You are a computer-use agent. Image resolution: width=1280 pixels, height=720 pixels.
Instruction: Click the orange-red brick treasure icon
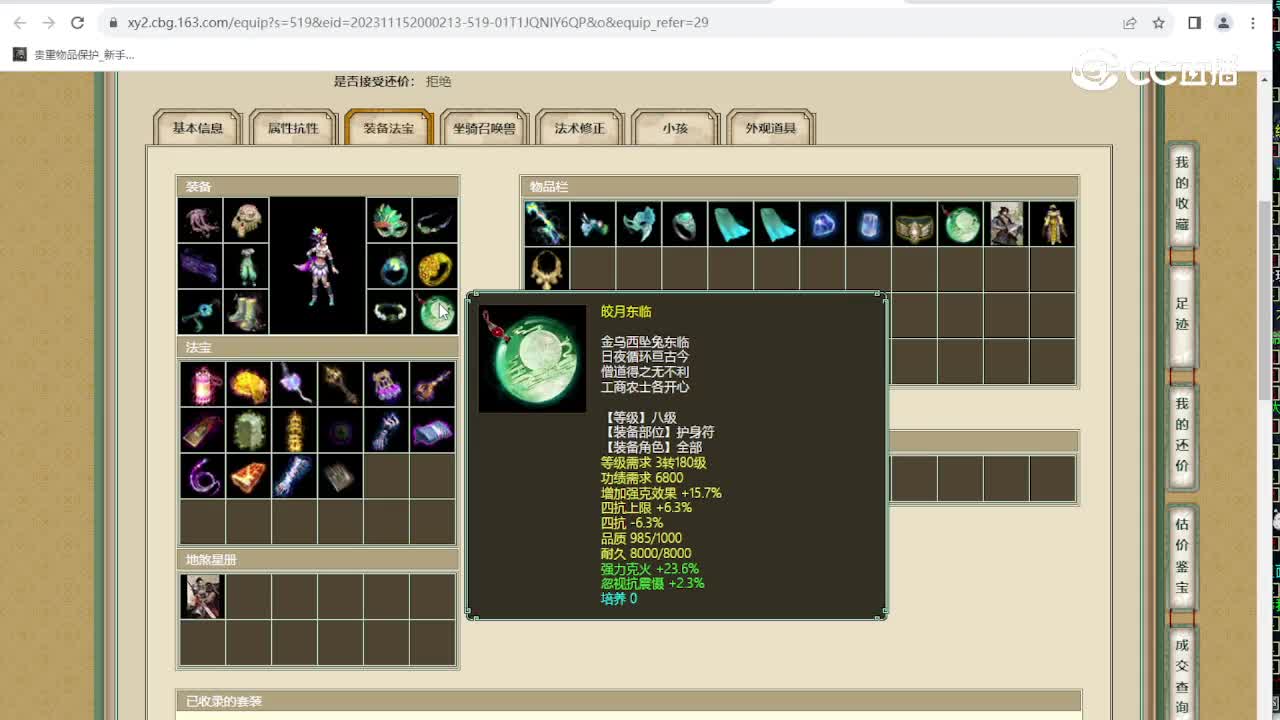coord(248,476)
